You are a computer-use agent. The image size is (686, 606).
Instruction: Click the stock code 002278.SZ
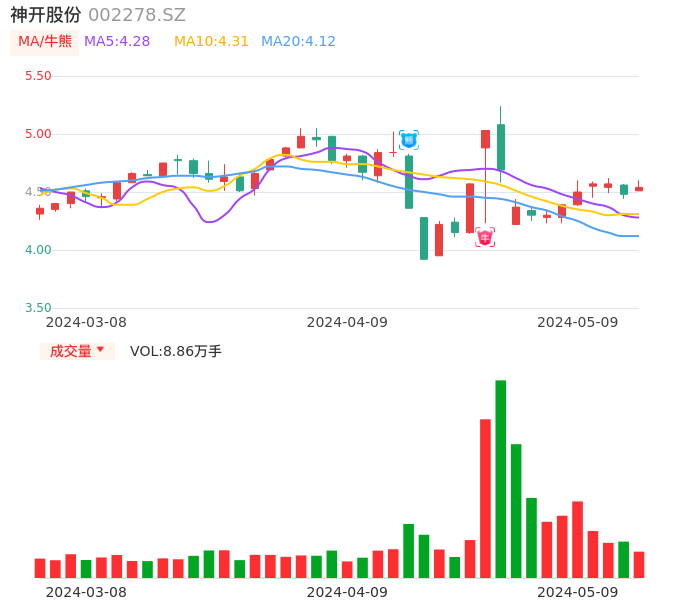[x=137, y=15]
